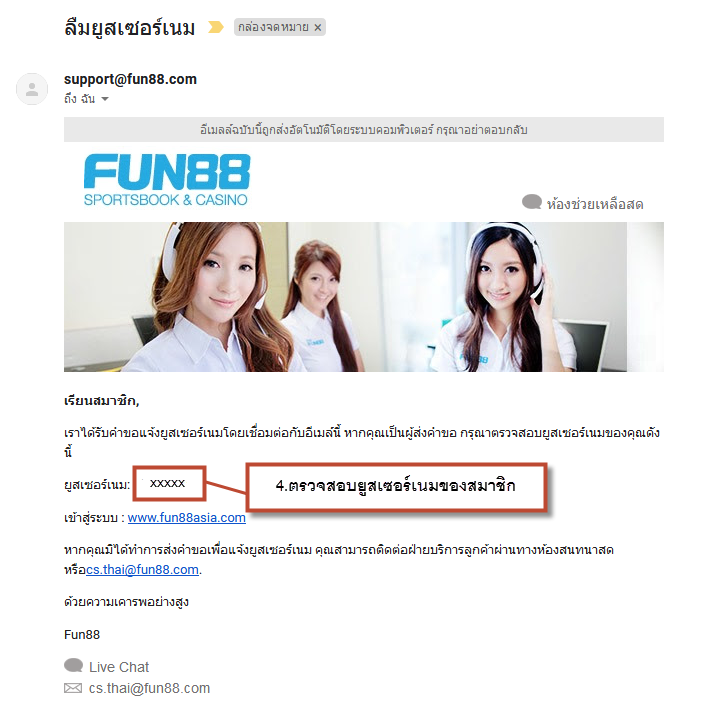Open the Live Chat text link
Viewport: 706px width, 705px height.
(x=119, y=667)
